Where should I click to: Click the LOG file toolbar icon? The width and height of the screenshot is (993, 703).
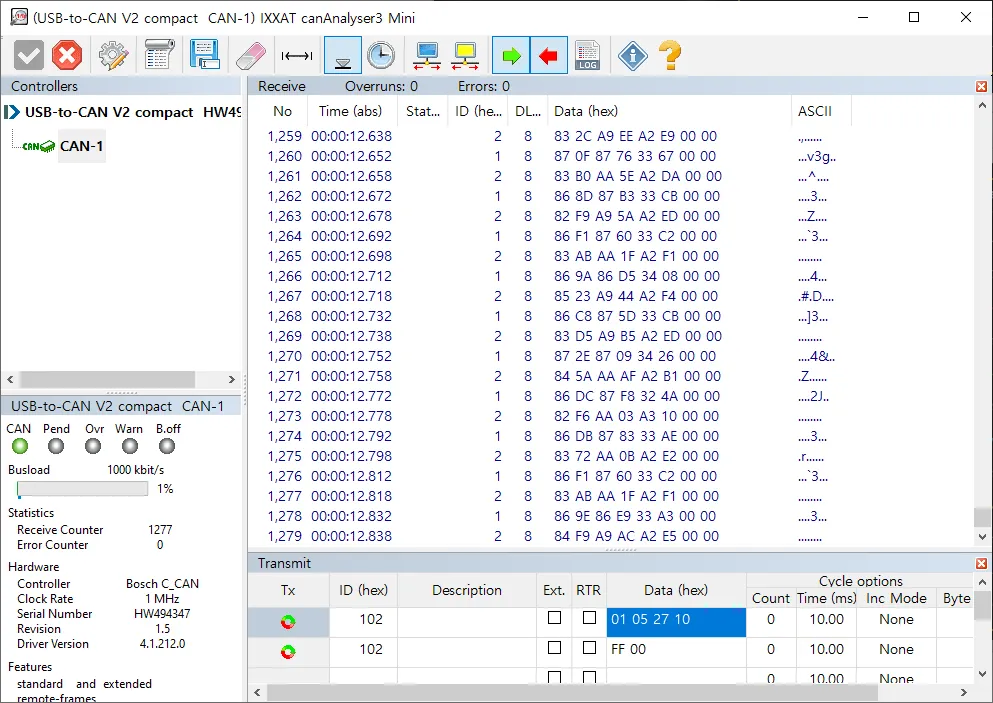587,55
